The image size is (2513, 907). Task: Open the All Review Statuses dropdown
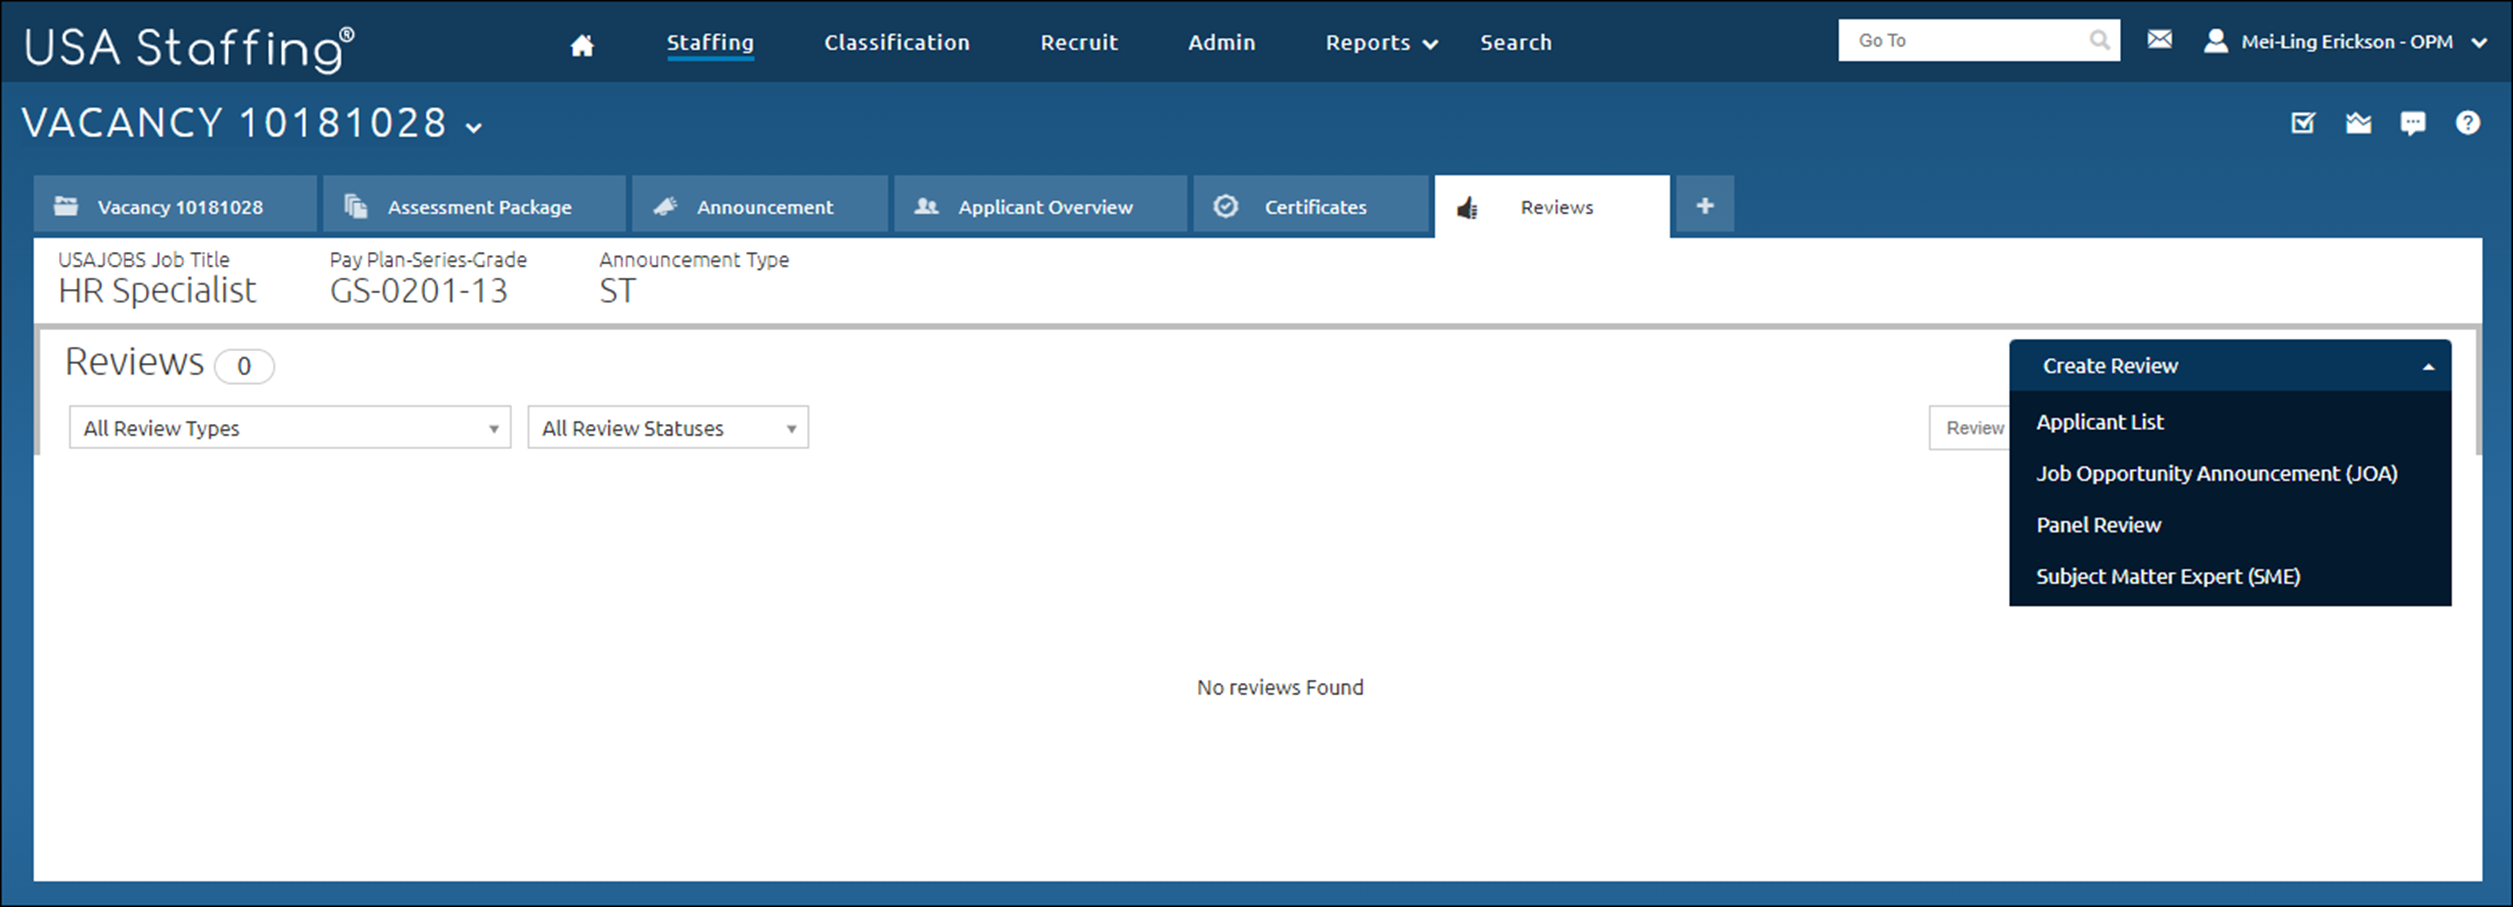tap(668, 427)
